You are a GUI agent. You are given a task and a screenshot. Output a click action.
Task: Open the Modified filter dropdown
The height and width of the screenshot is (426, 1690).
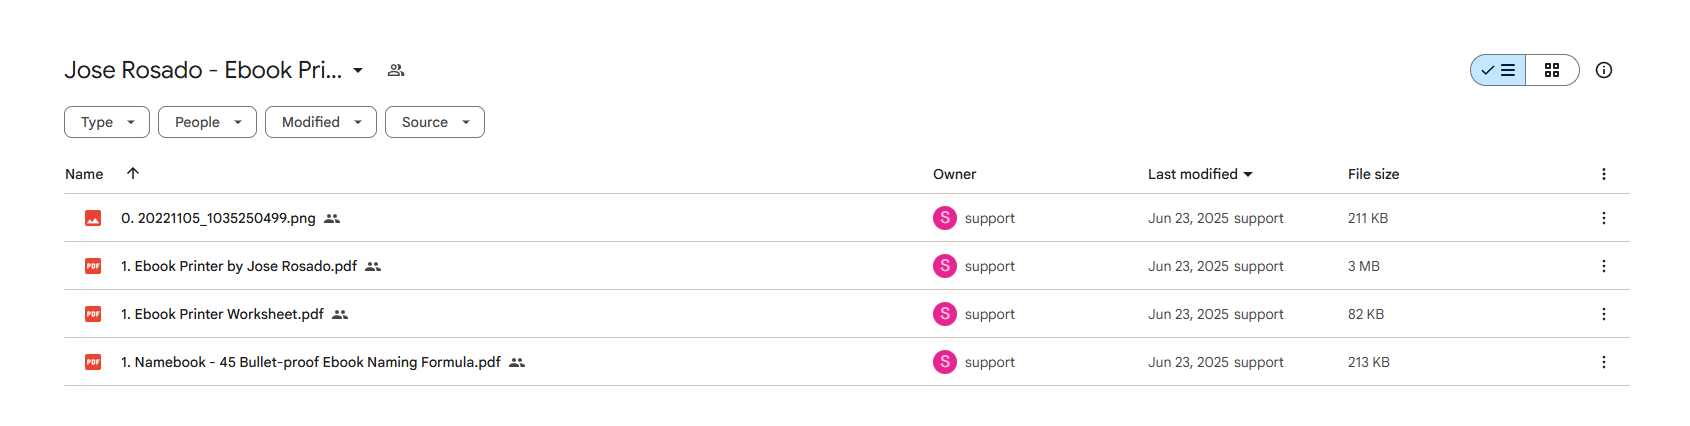pos(321,122)
